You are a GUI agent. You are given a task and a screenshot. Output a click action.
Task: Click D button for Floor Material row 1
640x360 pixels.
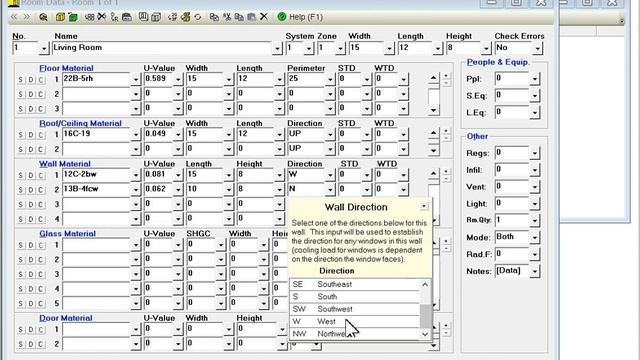31,80
